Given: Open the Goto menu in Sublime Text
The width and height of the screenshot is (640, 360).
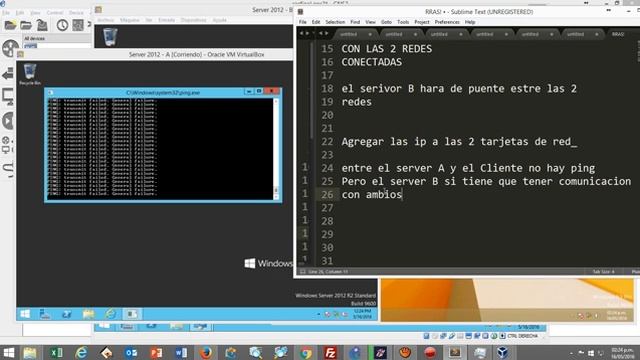Looking at the screenshot, I should pyautogui.click(x=386, y=22).
